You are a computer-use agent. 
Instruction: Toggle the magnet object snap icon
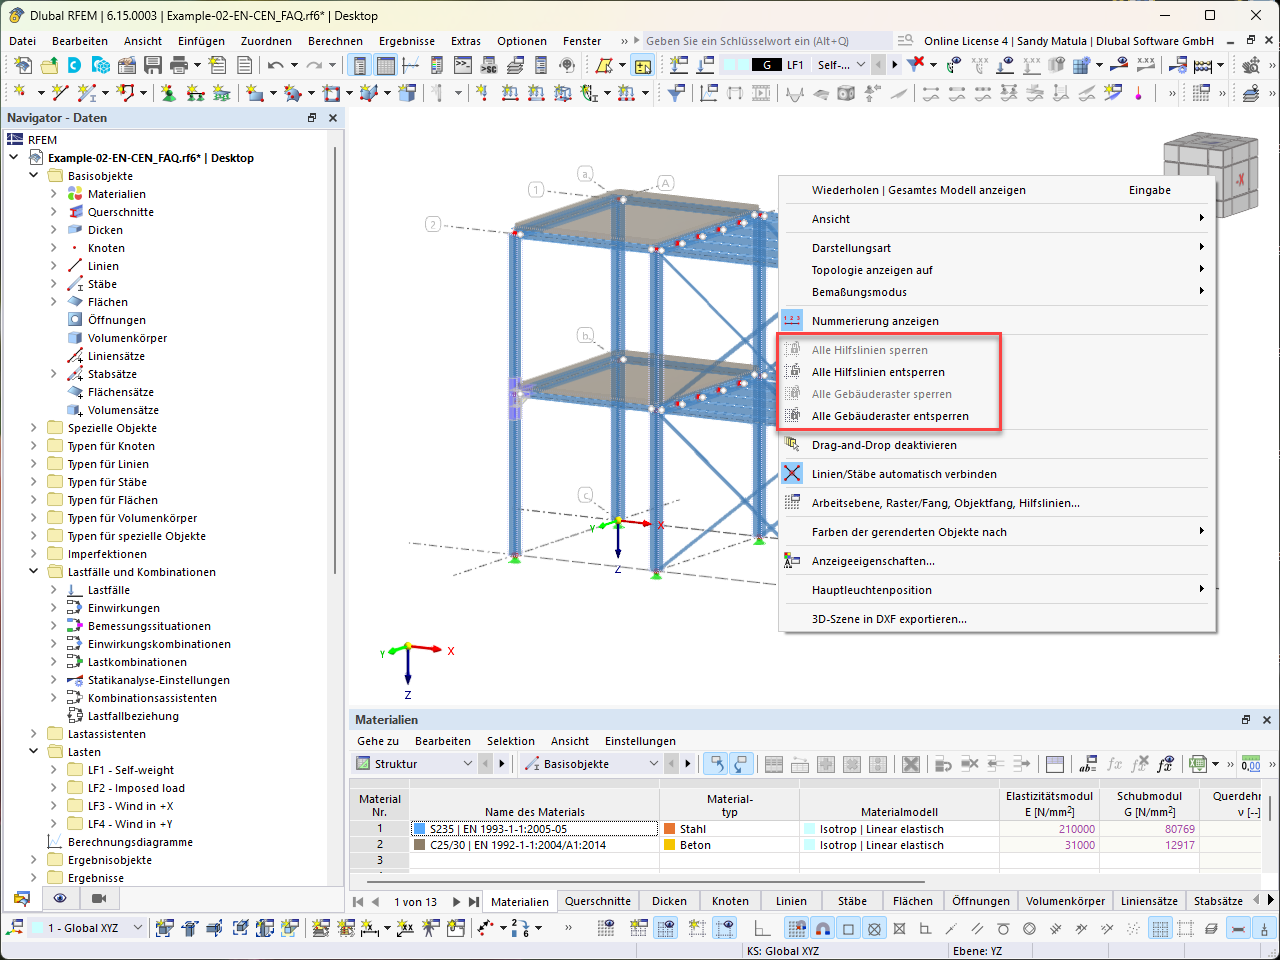click(x=823, y=928)
